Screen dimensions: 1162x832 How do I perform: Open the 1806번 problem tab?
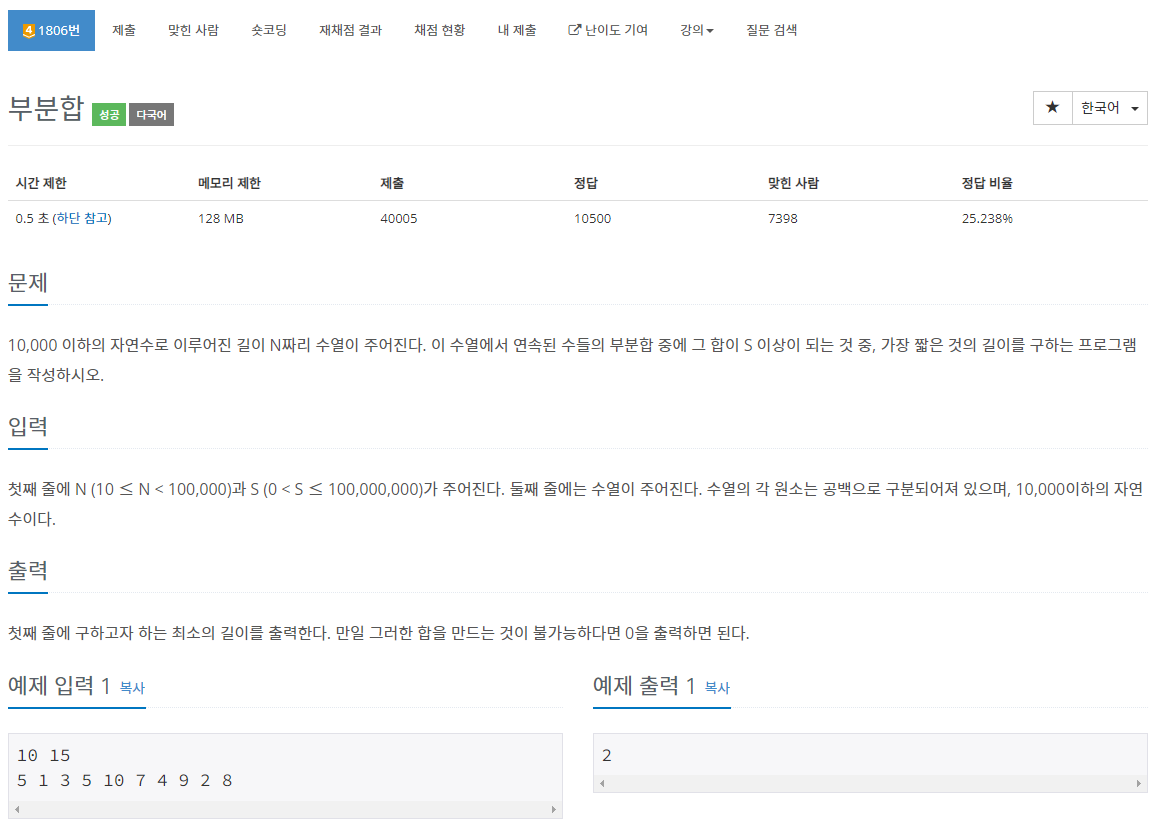51,30
